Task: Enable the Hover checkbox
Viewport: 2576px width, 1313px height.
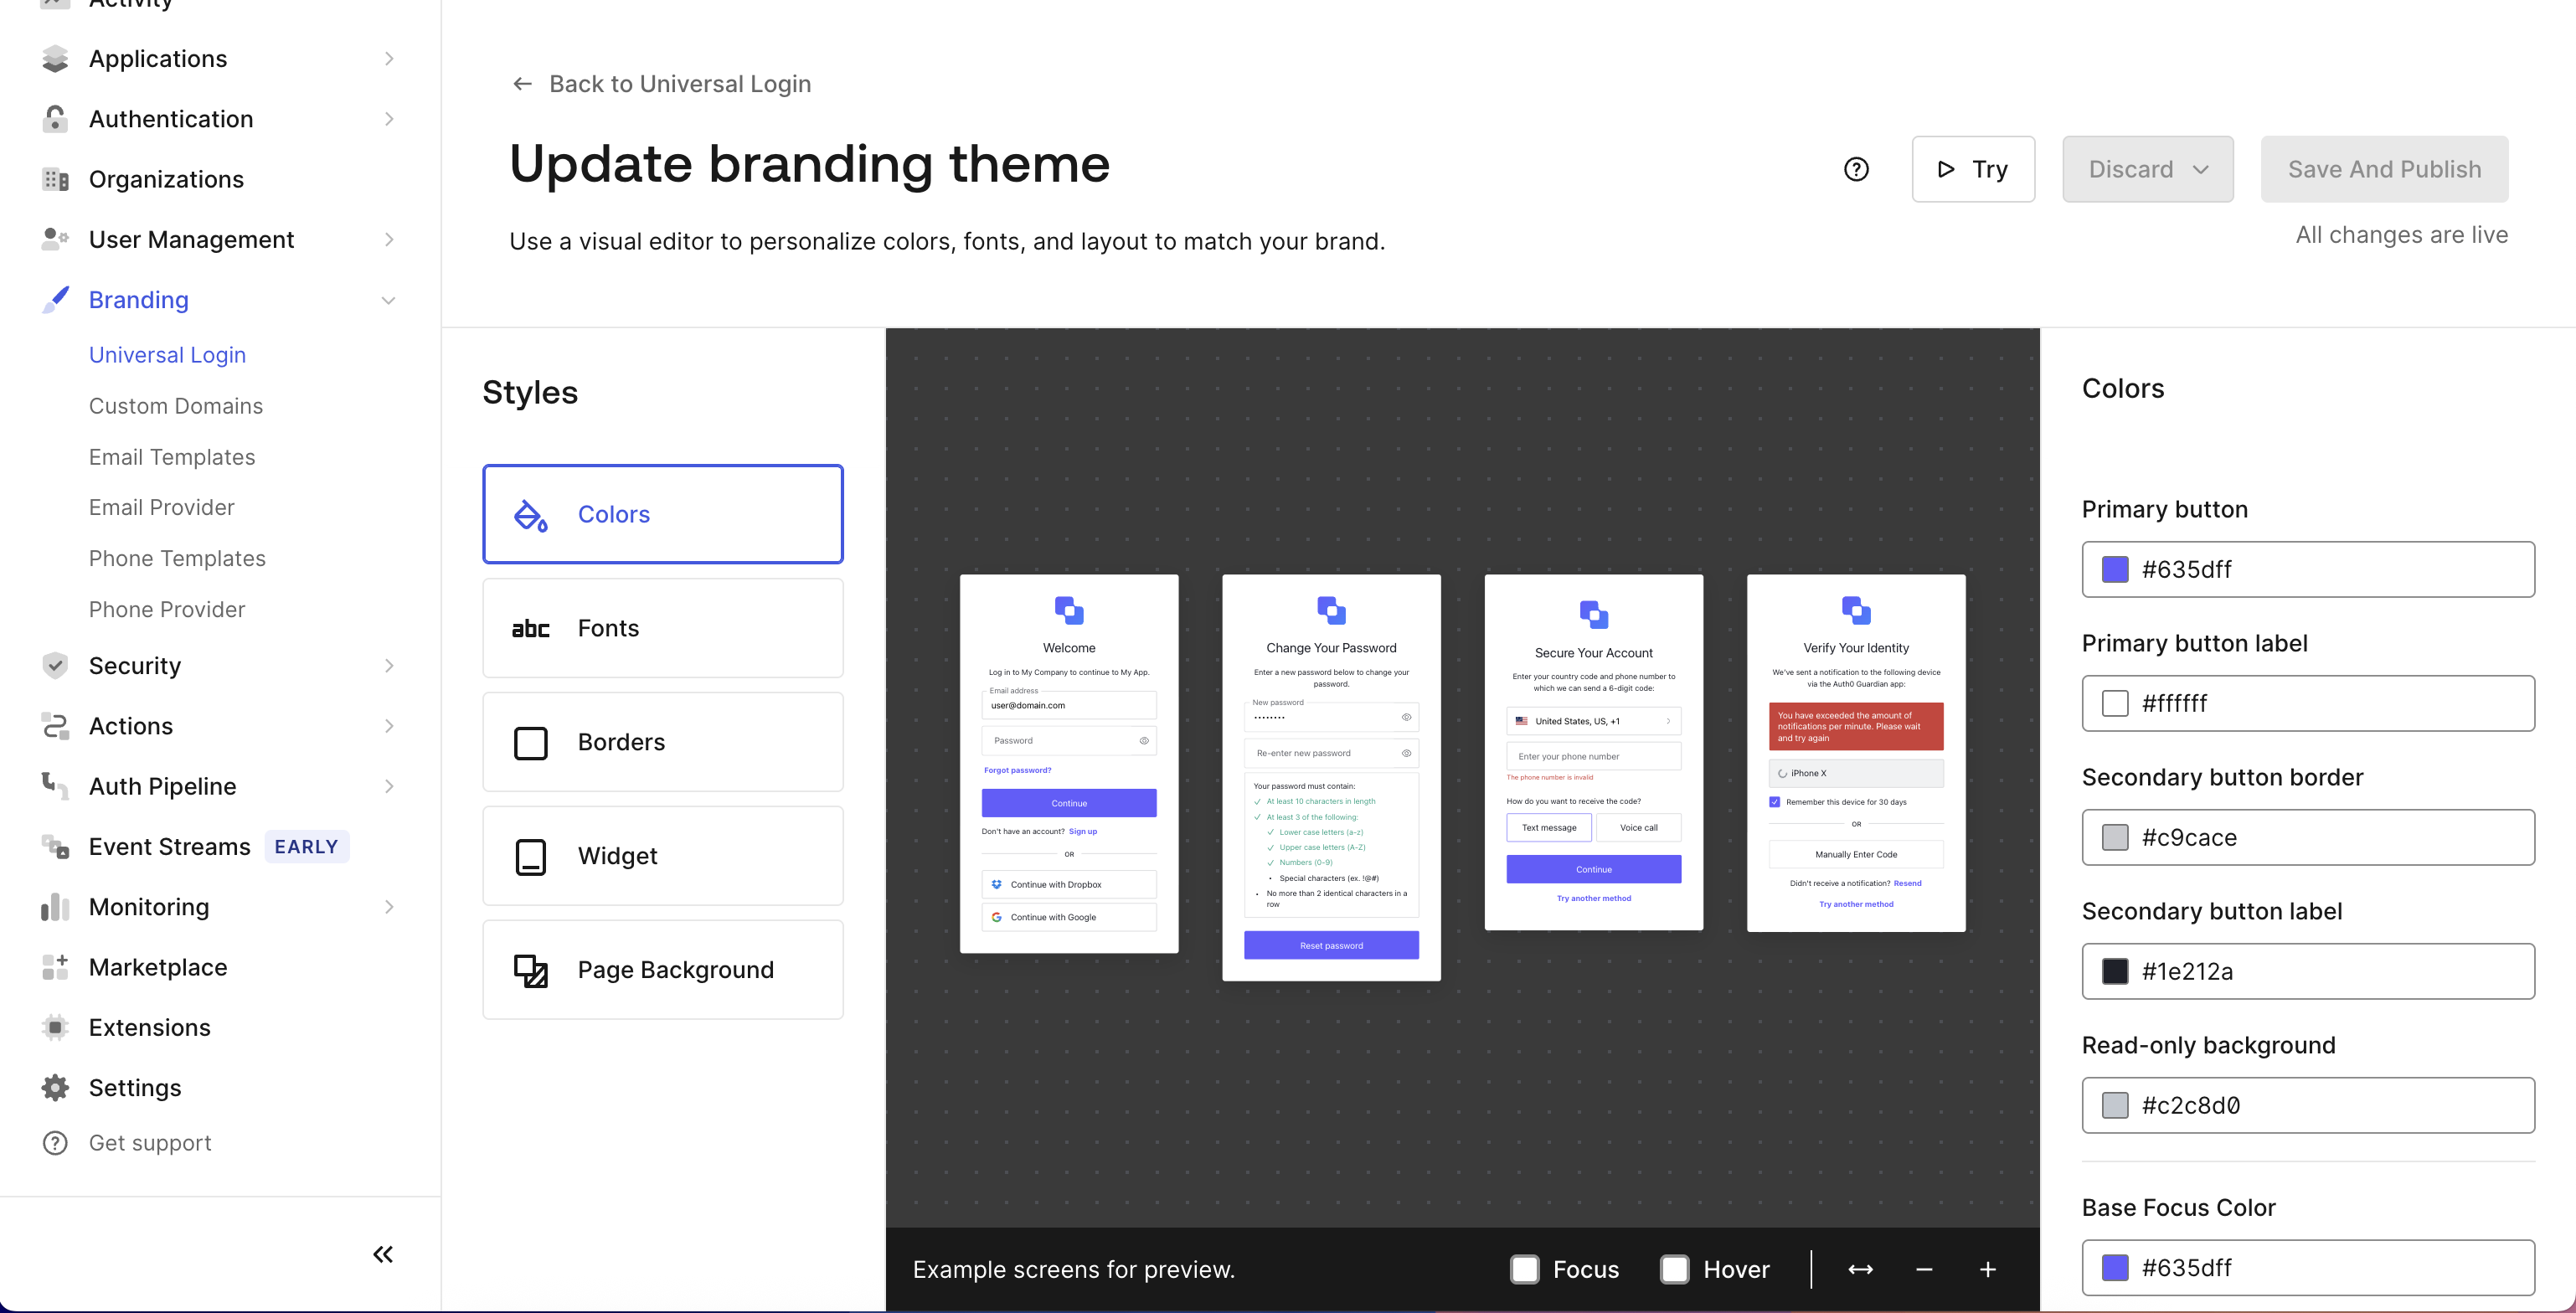Action: [x=1674, y=1269]
